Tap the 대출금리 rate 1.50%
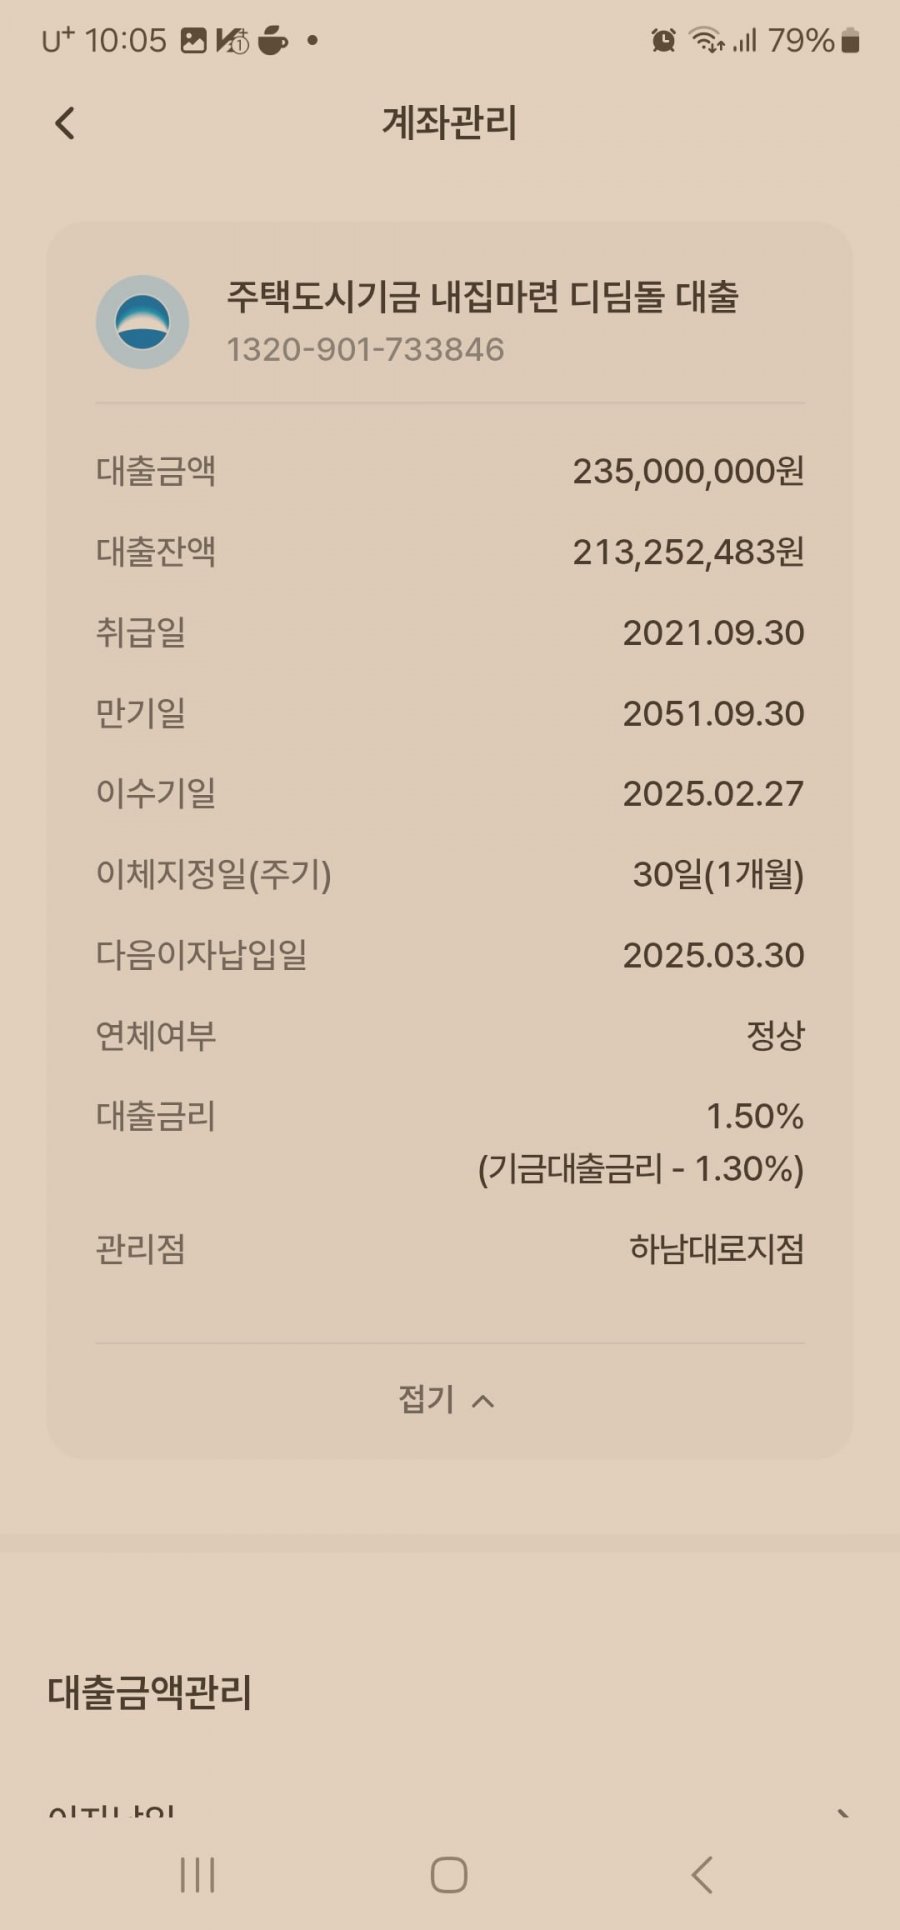This screenshot has width=900, height=1930. click(x=755, y=1116)
